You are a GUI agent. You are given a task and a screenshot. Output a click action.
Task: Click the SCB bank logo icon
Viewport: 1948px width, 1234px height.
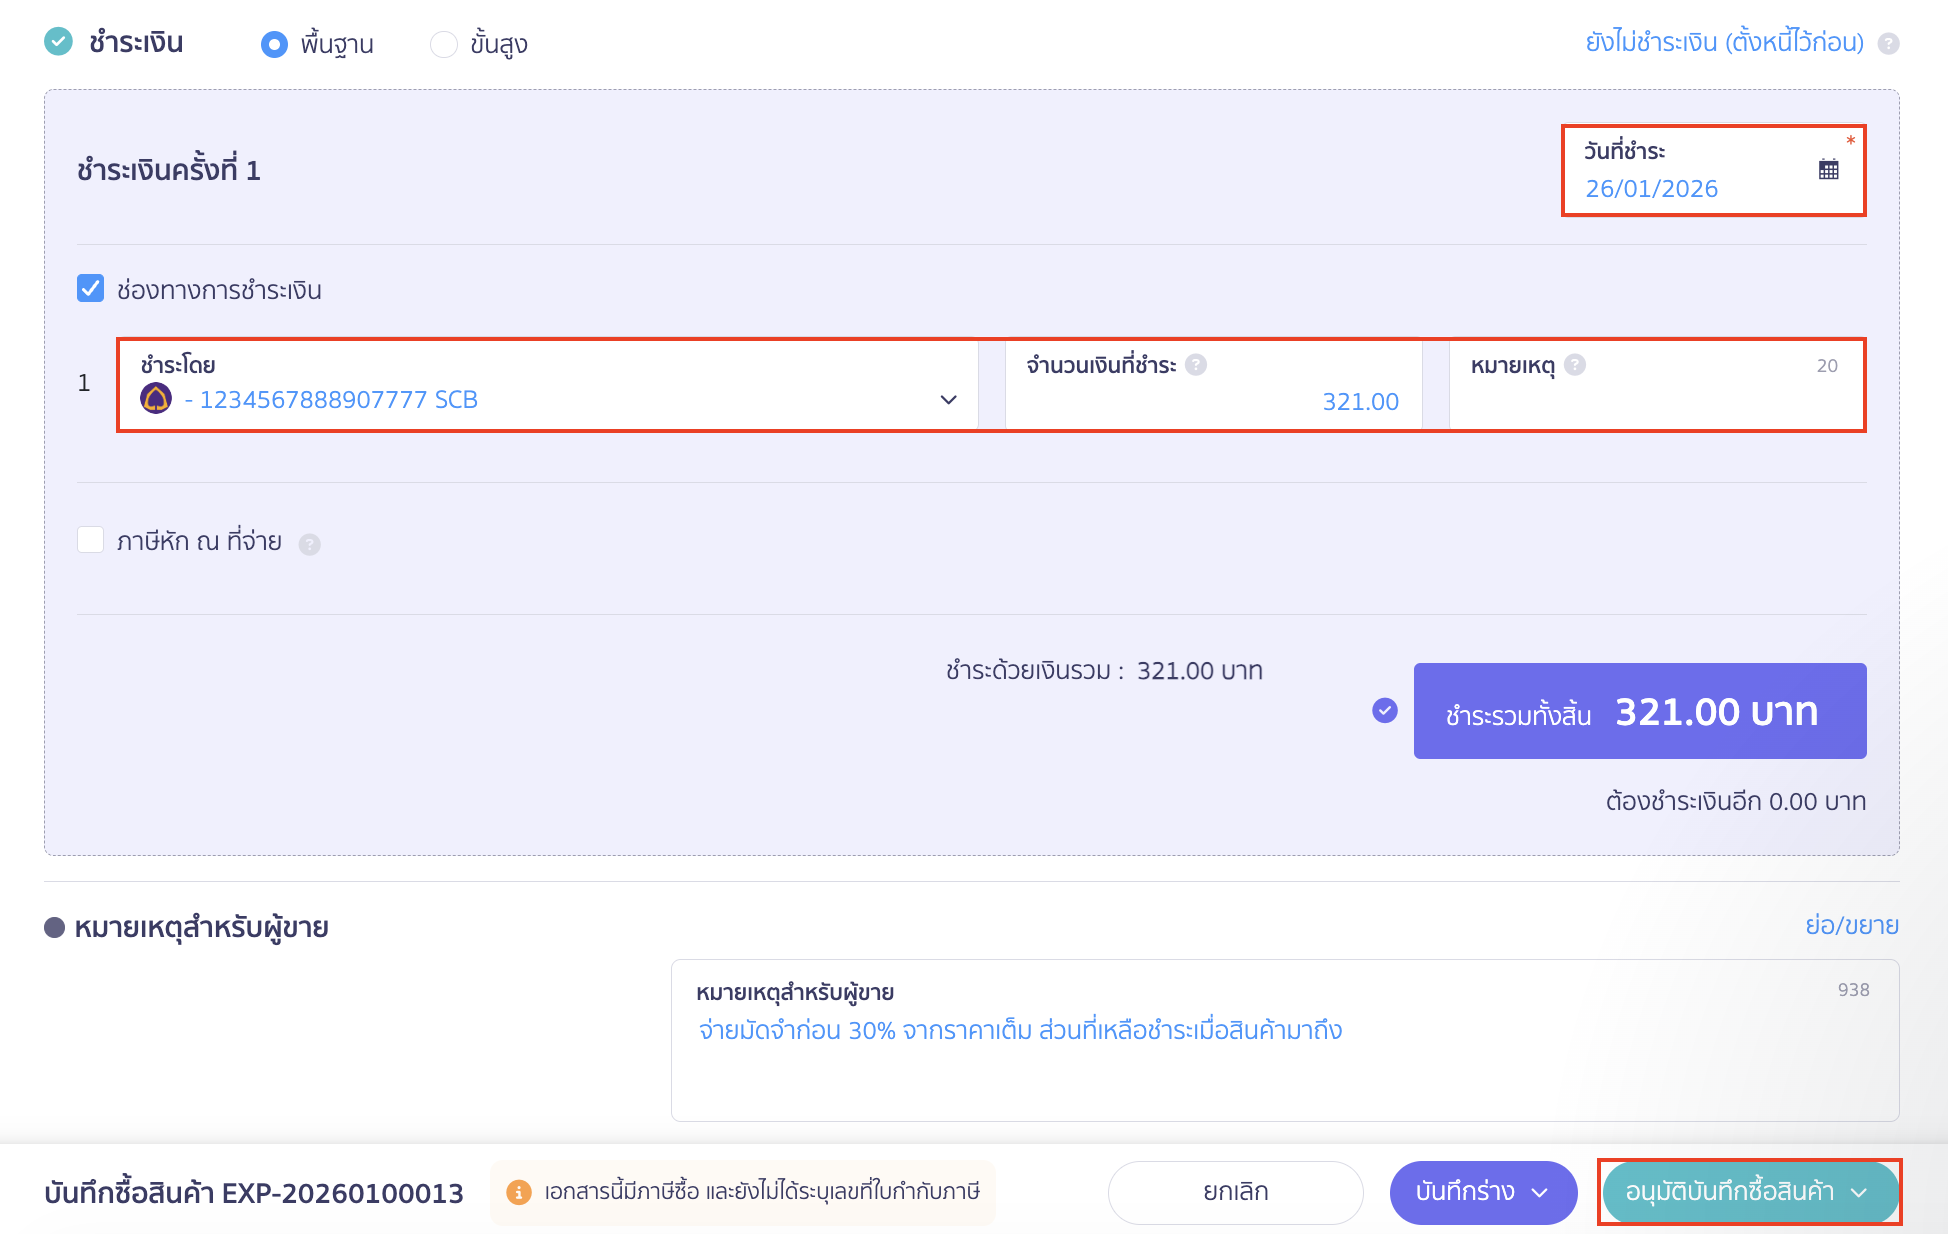[156, 398]
